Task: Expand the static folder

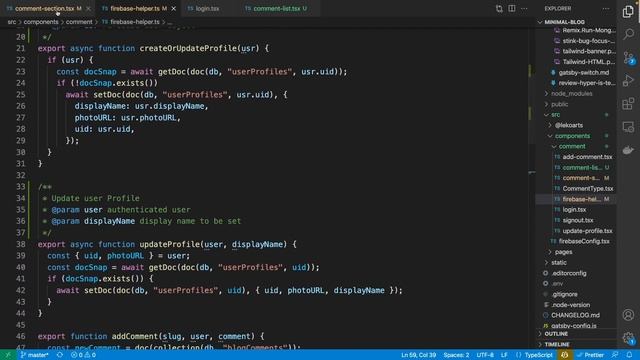Action: [x=559, y=262]
